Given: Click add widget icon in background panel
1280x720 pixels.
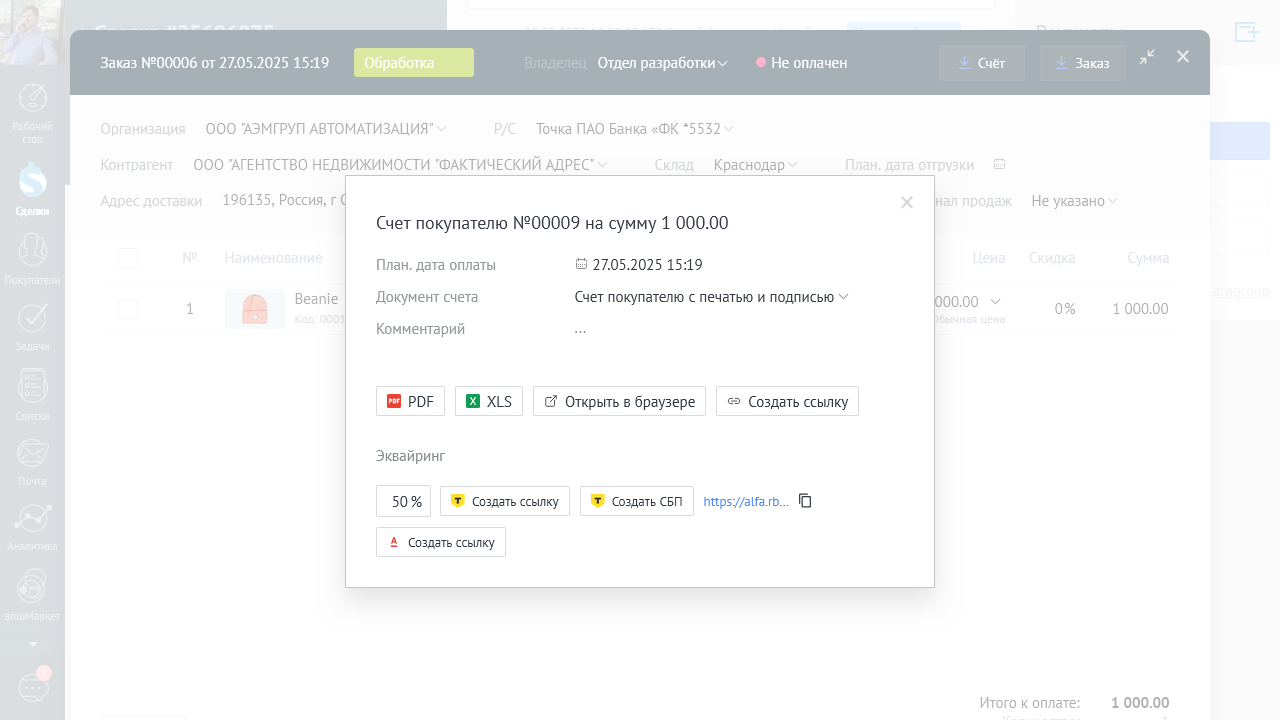Looking at the screenshot, I should click(1247, 32).
